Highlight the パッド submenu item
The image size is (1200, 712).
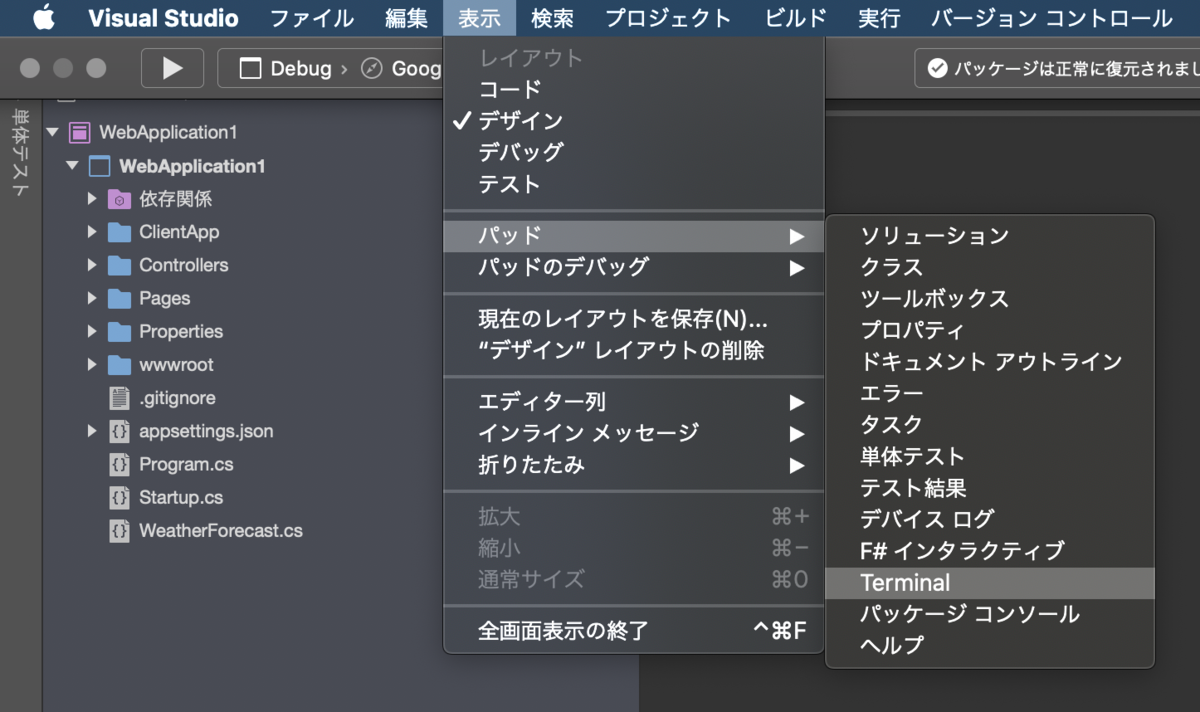pyautogui.click(x=633, y=236)
